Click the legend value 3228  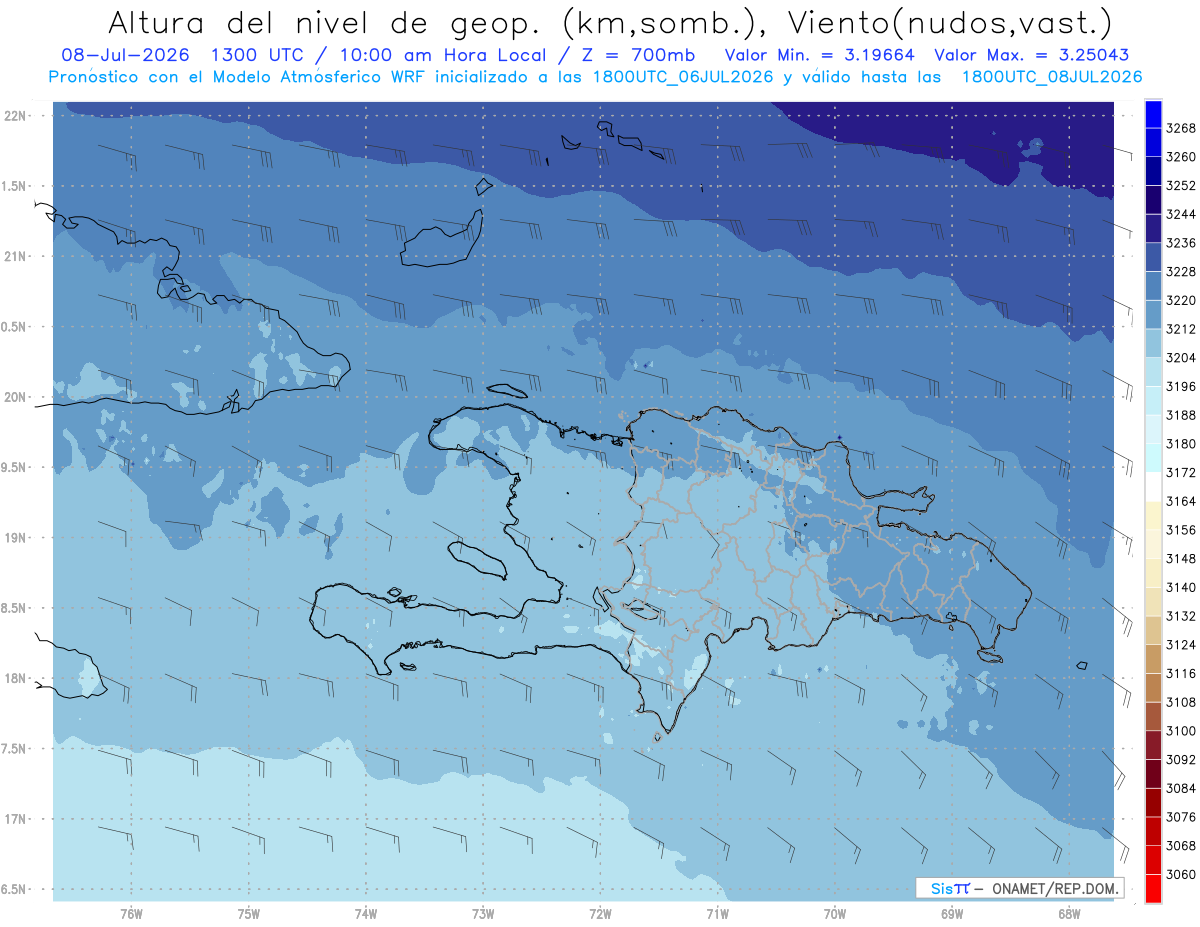[x=1181, y=272]
